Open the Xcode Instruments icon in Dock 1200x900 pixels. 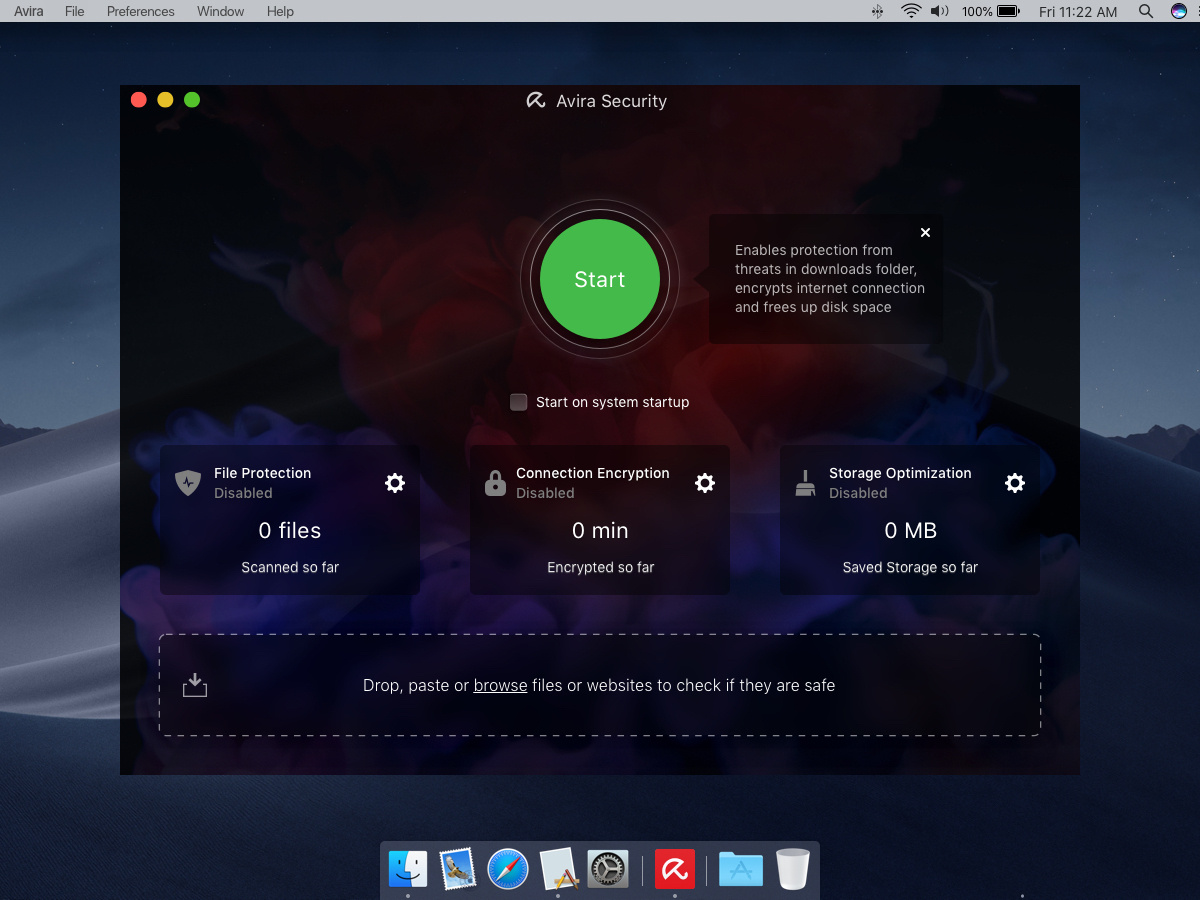(558, 869)
